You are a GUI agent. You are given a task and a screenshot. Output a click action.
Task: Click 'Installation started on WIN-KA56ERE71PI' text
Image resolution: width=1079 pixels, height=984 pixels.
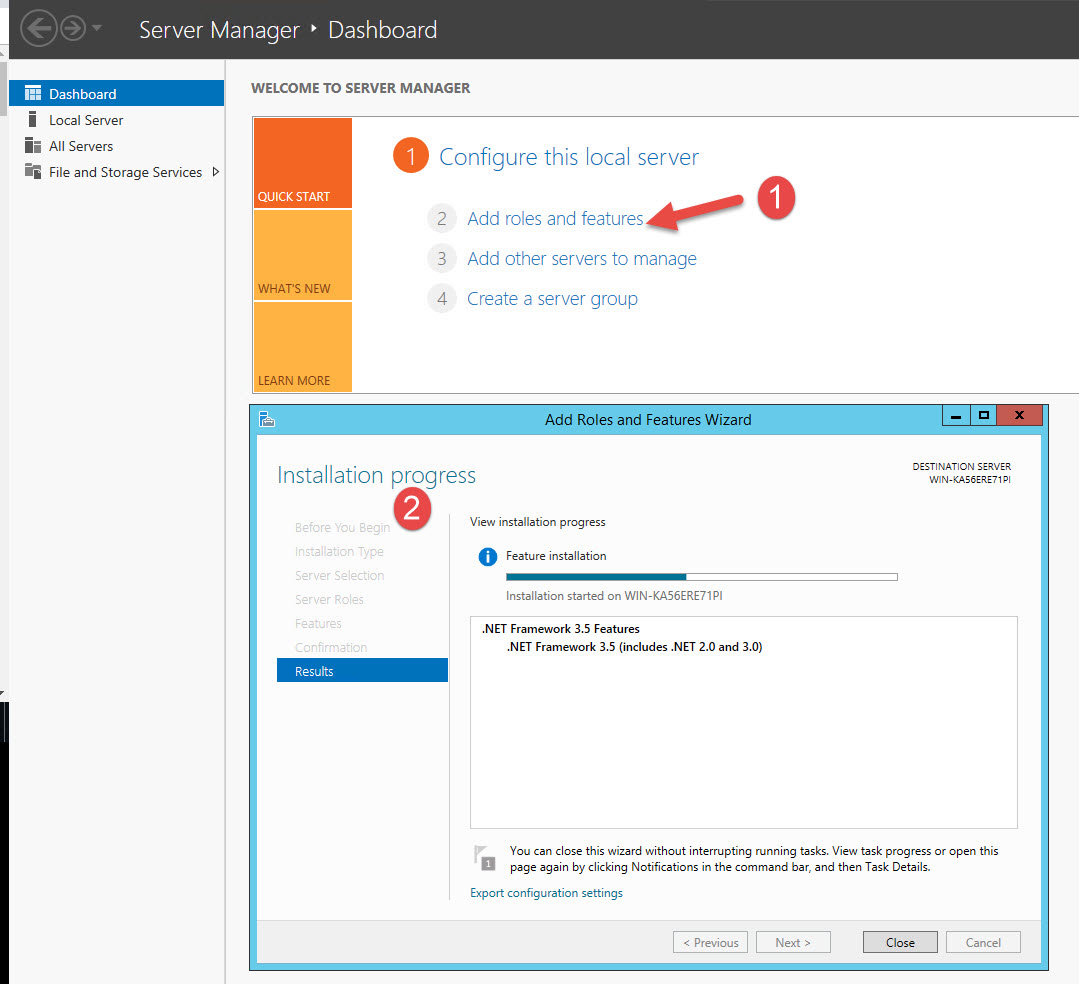614,596
